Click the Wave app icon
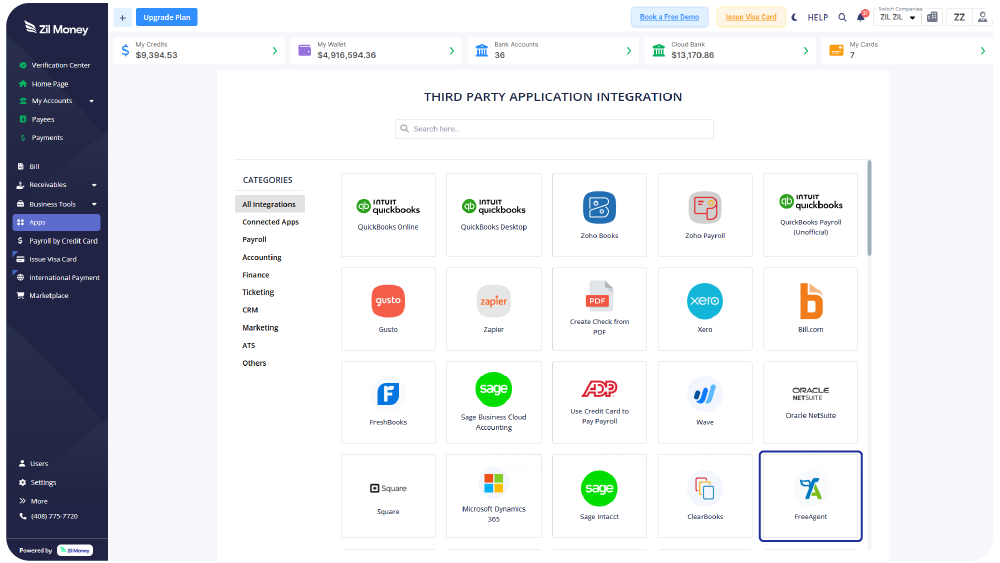The image size is (1000, 563). [x=705, y=394]
